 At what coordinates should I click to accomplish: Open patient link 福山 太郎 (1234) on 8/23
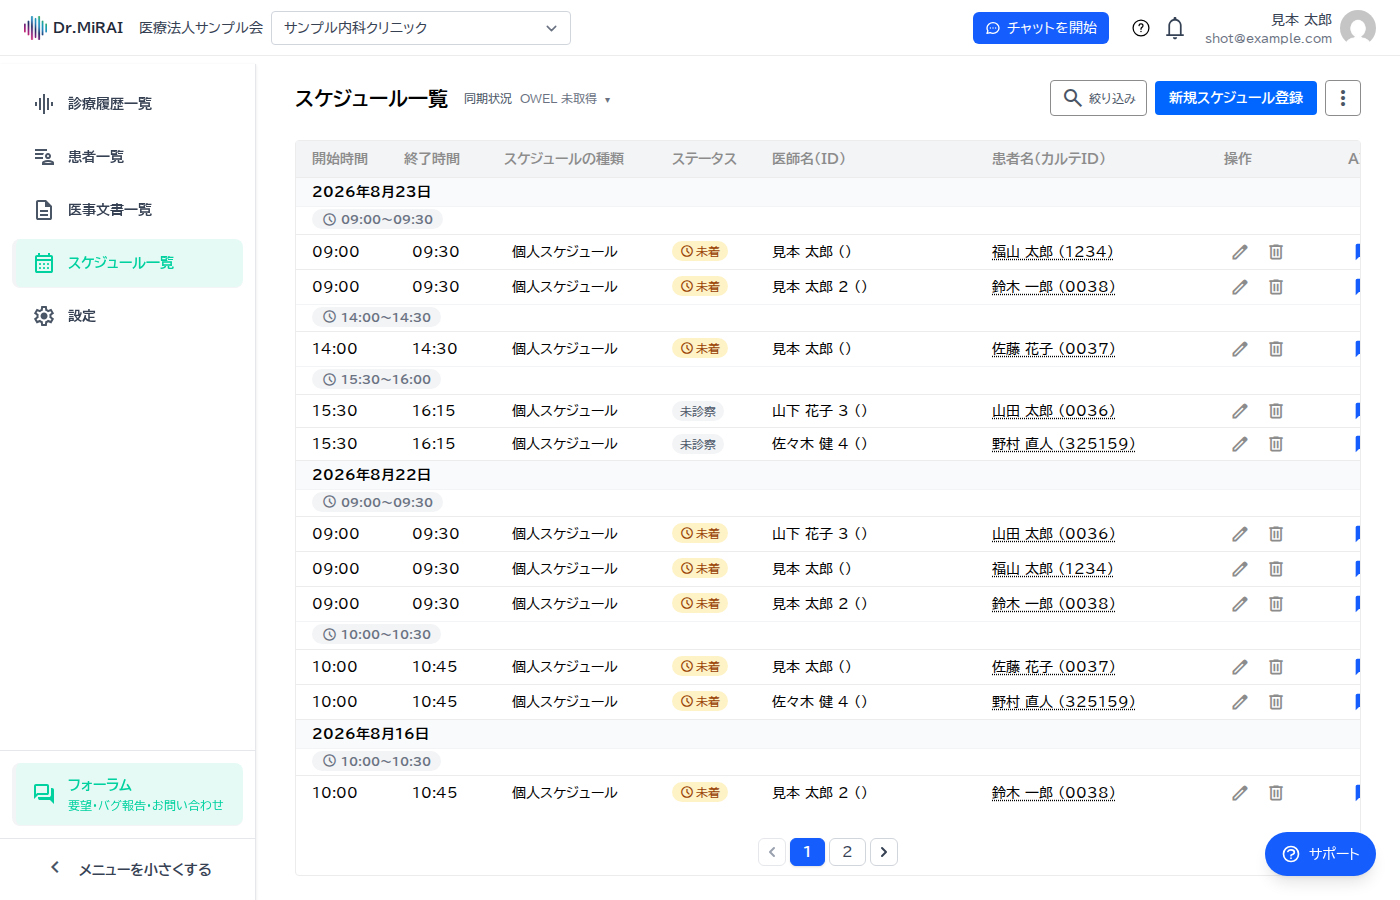pos(1052,252)
